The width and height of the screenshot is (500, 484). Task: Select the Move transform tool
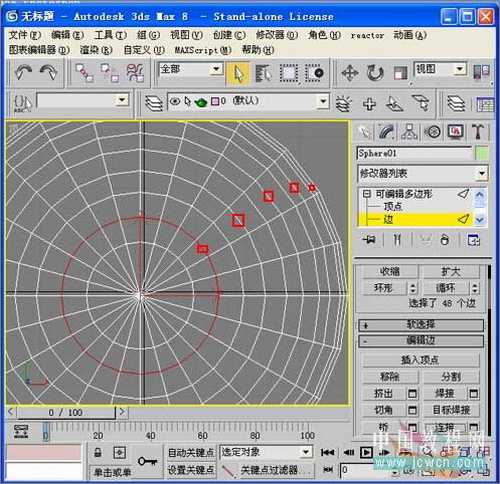coord(350,73)
